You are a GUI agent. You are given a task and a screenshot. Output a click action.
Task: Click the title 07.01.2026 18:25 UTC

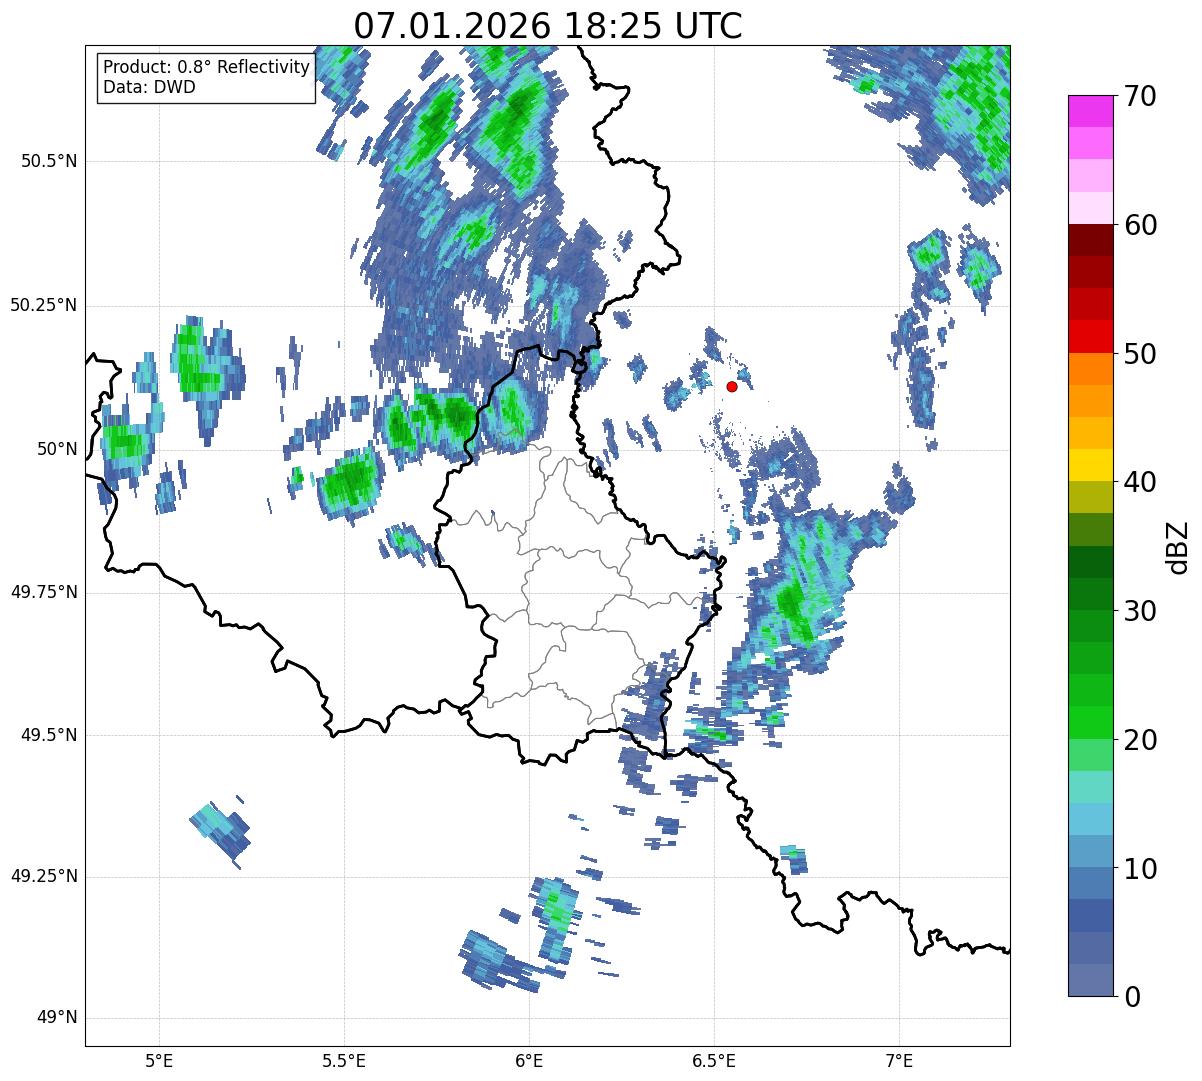coord(548,25)
